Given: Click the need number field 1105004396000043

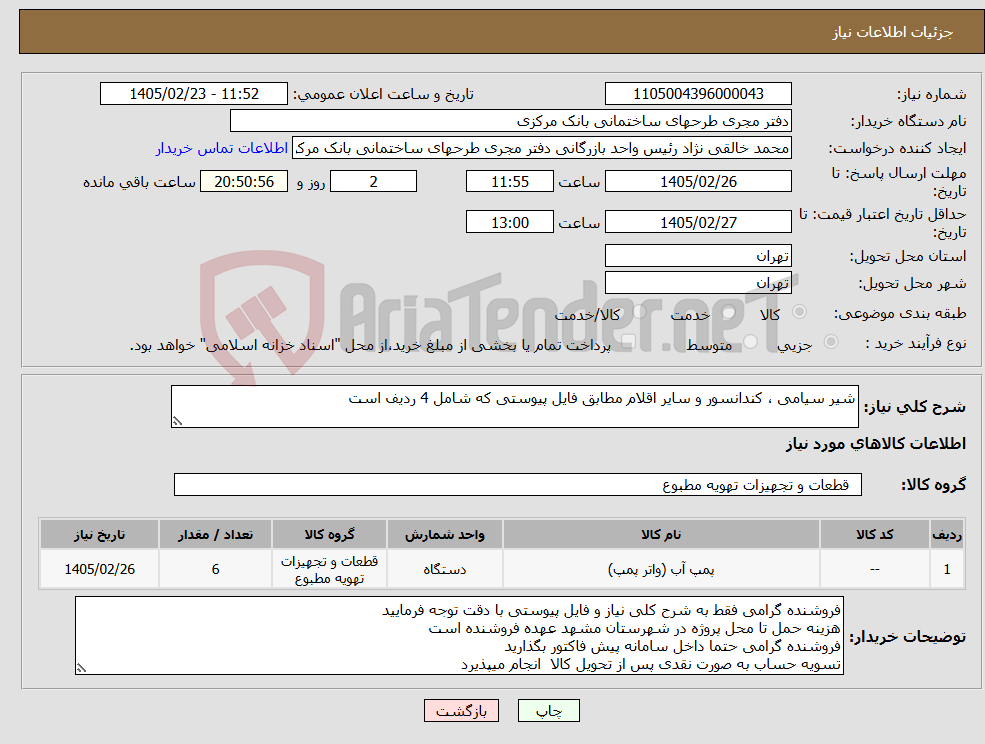Looking at the screenshot, I should click(x=698, y=94).
